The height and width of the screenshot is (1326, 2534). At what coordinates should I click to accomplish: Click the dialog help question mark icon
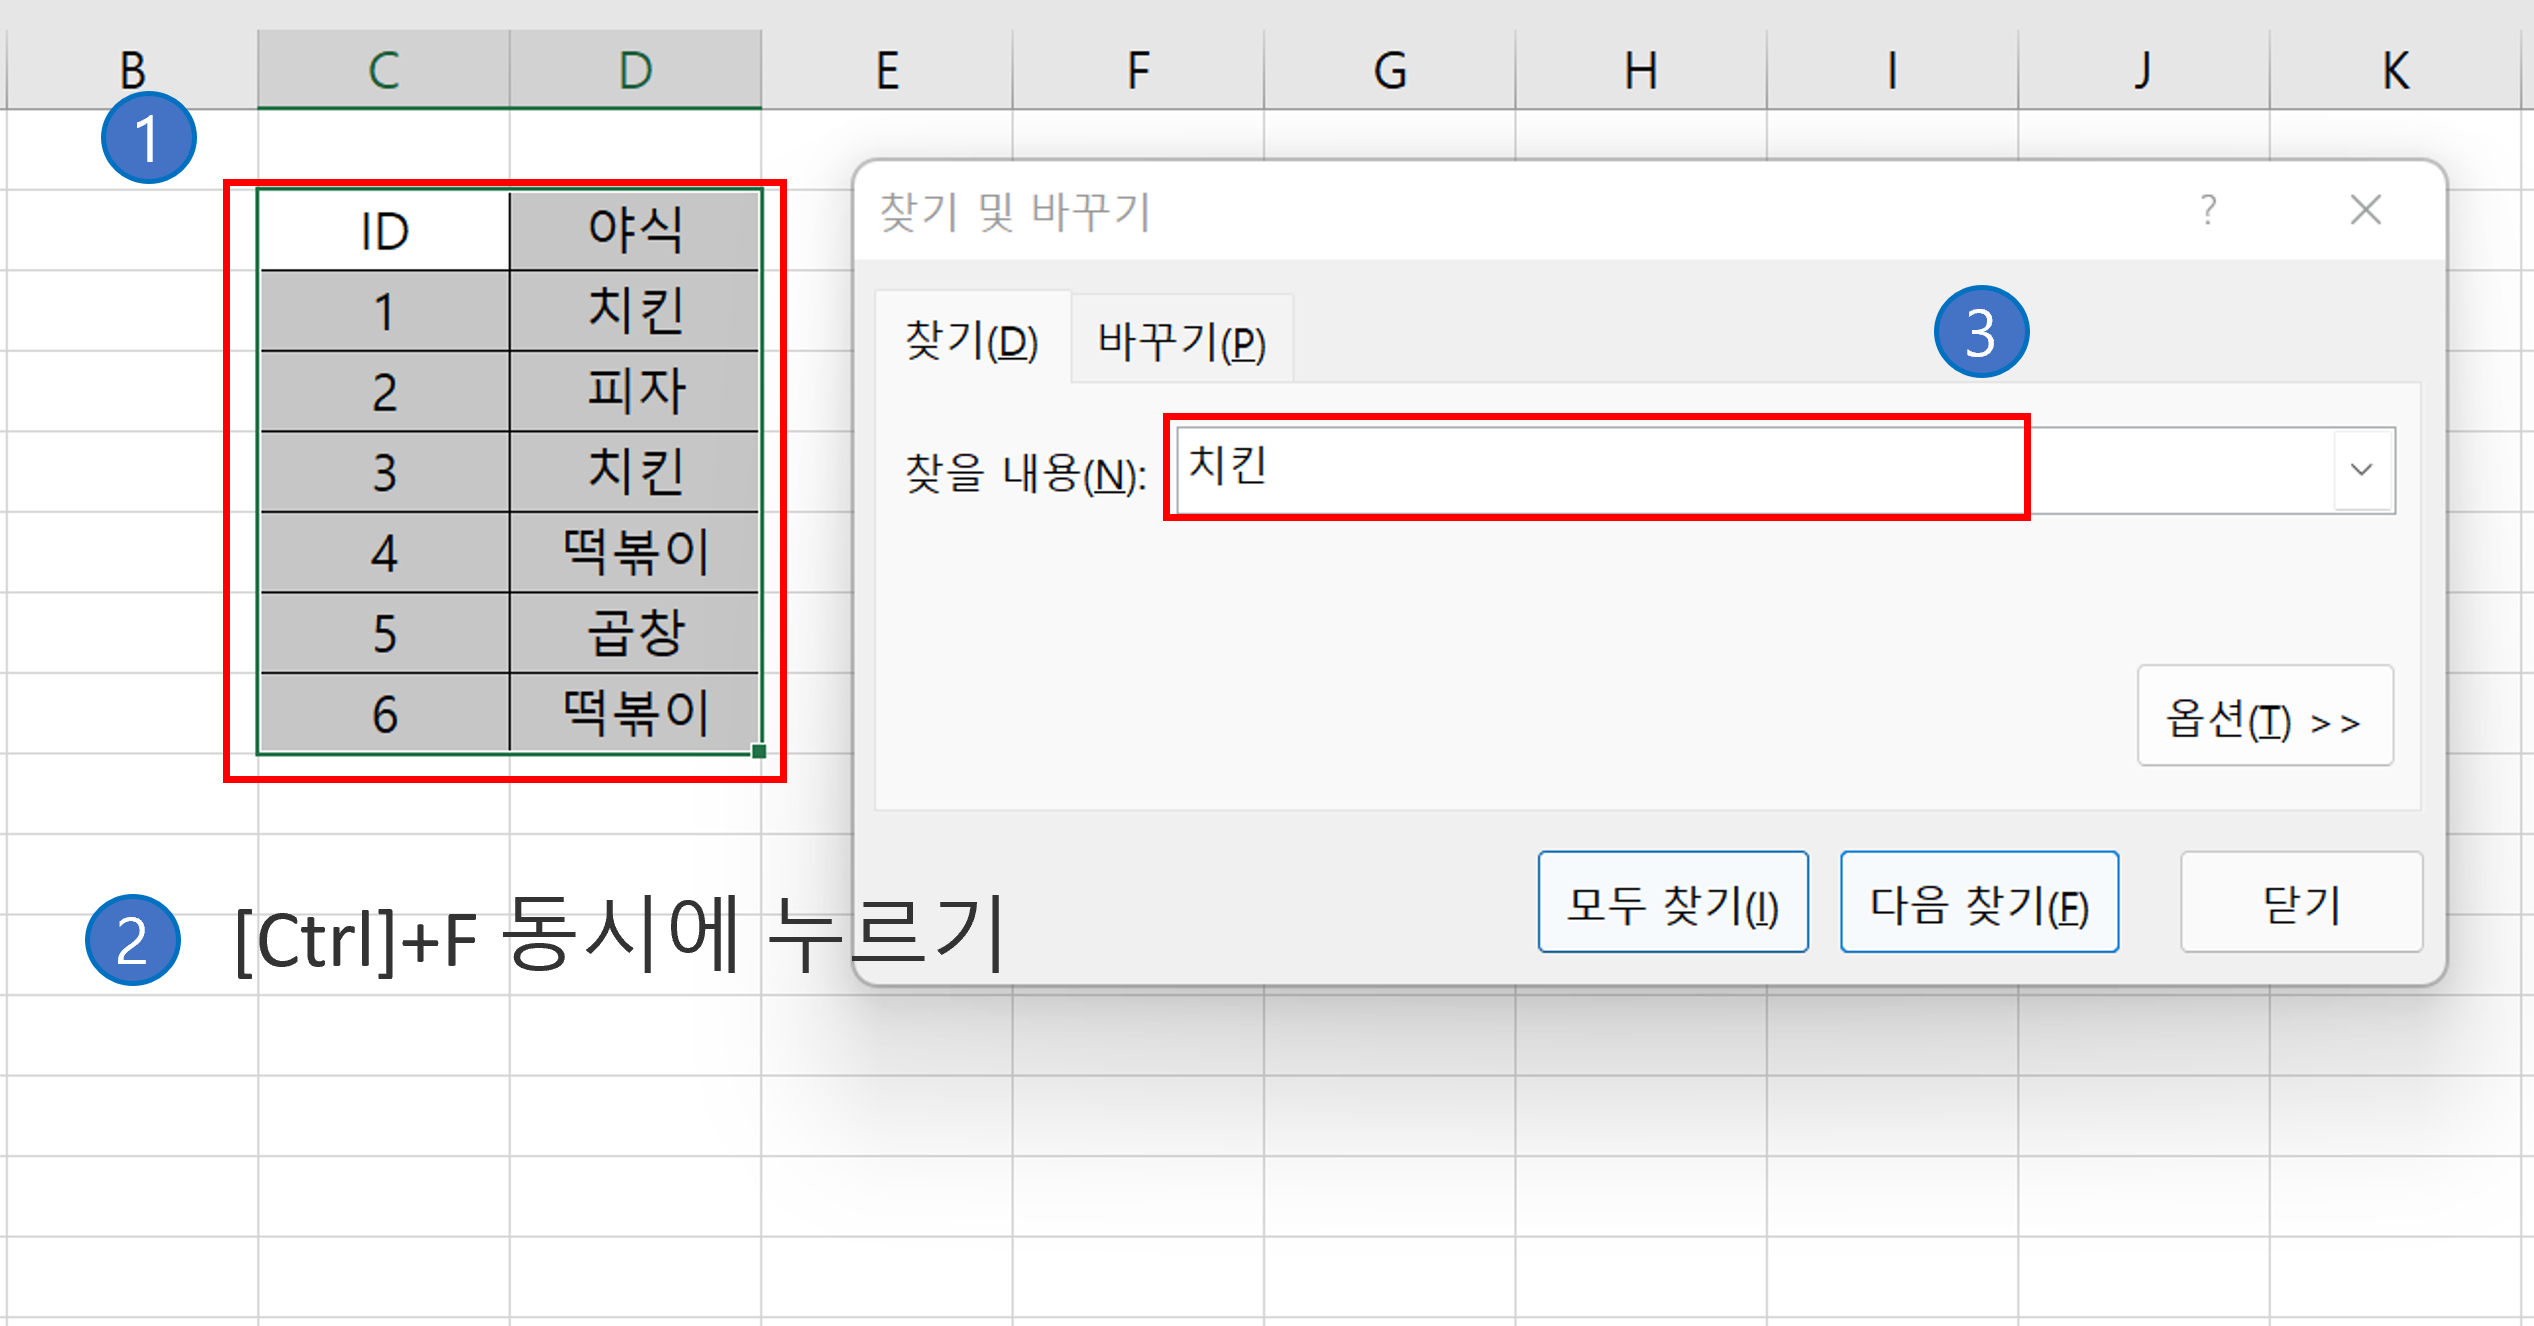point(2209,210)
